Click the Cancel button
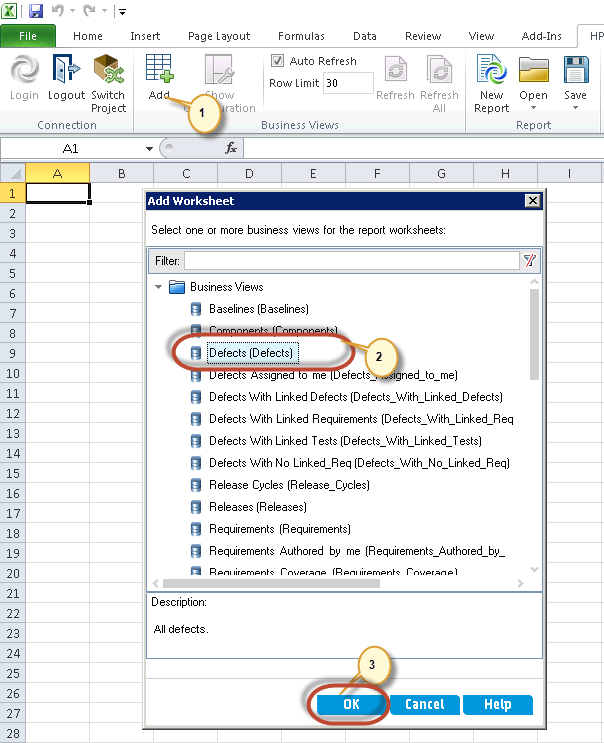This screenshot has height=743, width=604. pos(424,704)
